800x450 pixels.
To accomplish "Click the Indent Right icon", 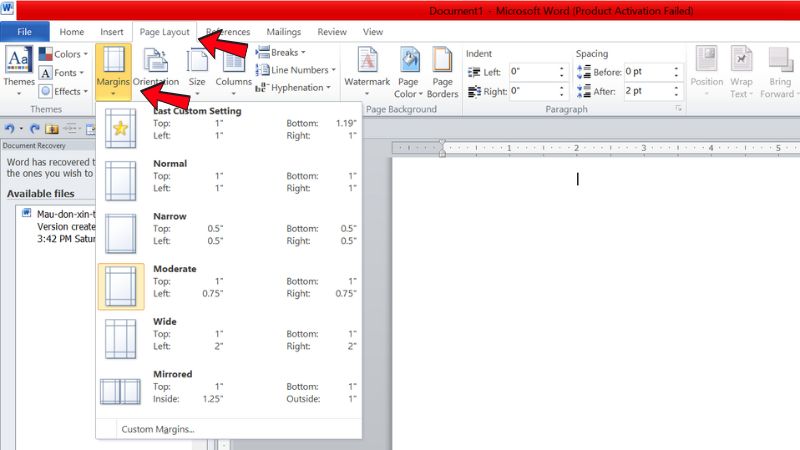I will 473,91.
